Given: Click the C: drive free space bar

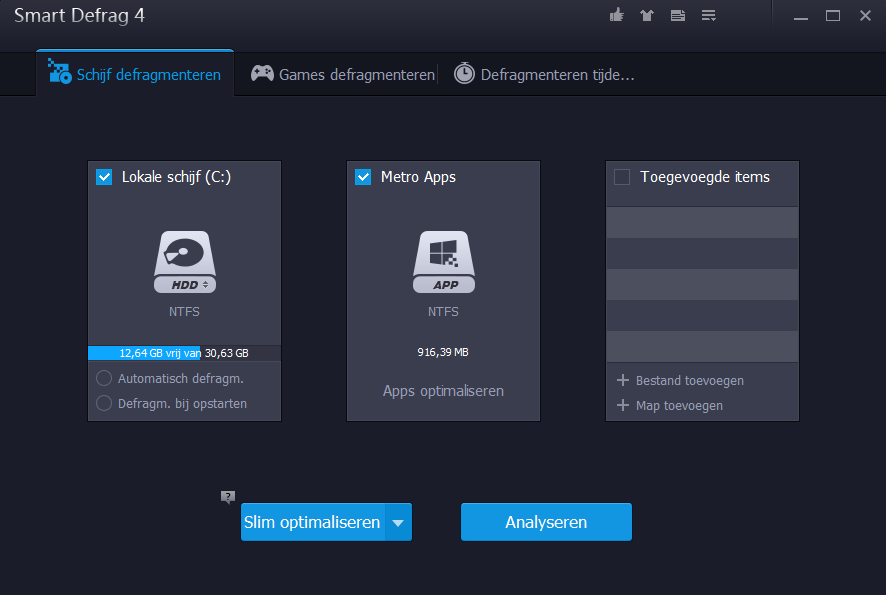Looking at the screenshot, I should tap(184, 353).
